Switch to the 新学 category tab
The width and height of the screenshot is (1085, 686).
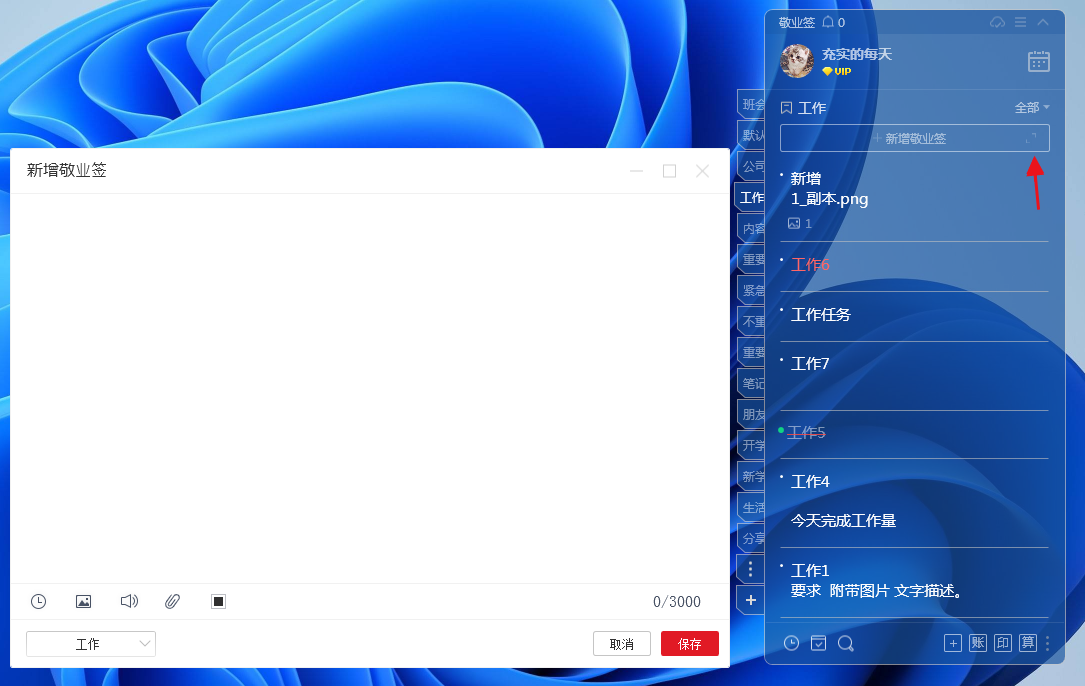[x=752, y=476]
